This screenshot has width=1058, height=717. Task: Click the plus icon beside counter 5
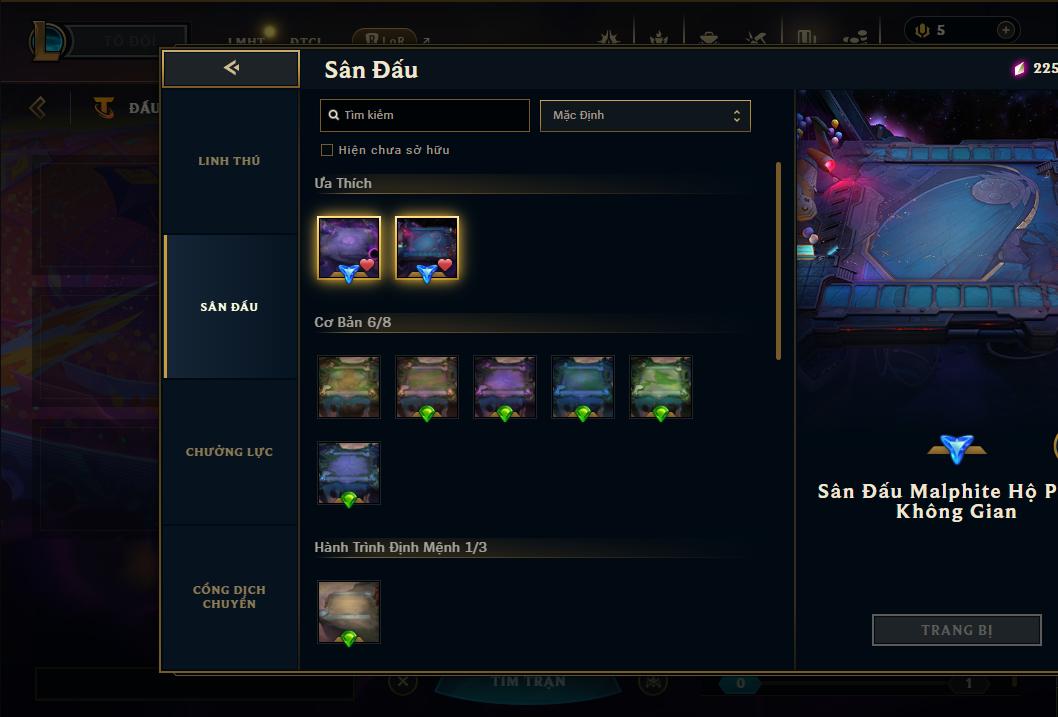(1005, 30)
